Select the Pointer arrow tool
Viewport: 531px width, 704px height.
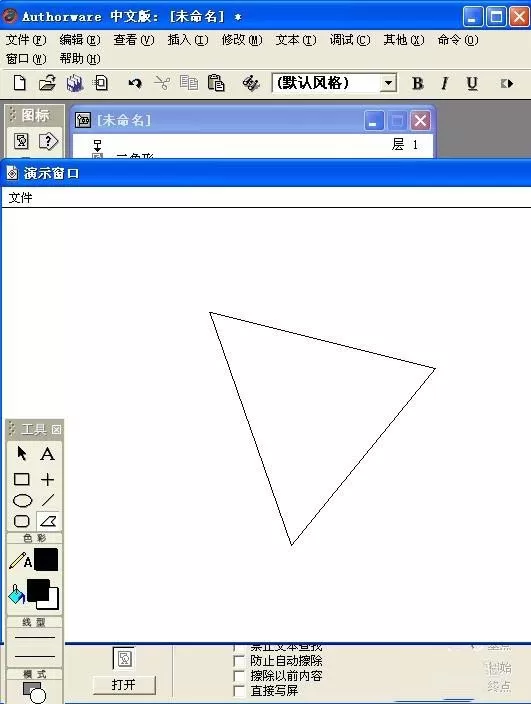pyautogui.click(x=21, y=453)
